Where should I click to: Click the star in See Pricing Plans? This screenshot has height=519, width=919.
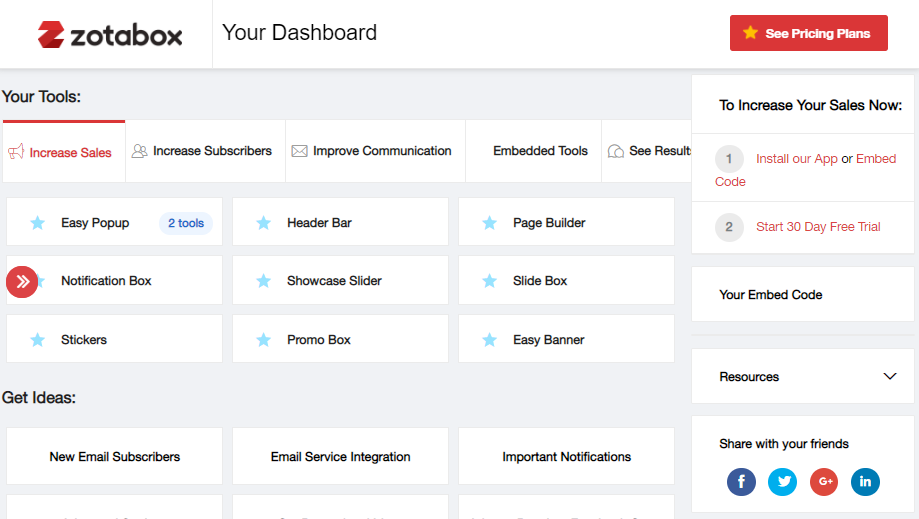coord(750,33)
